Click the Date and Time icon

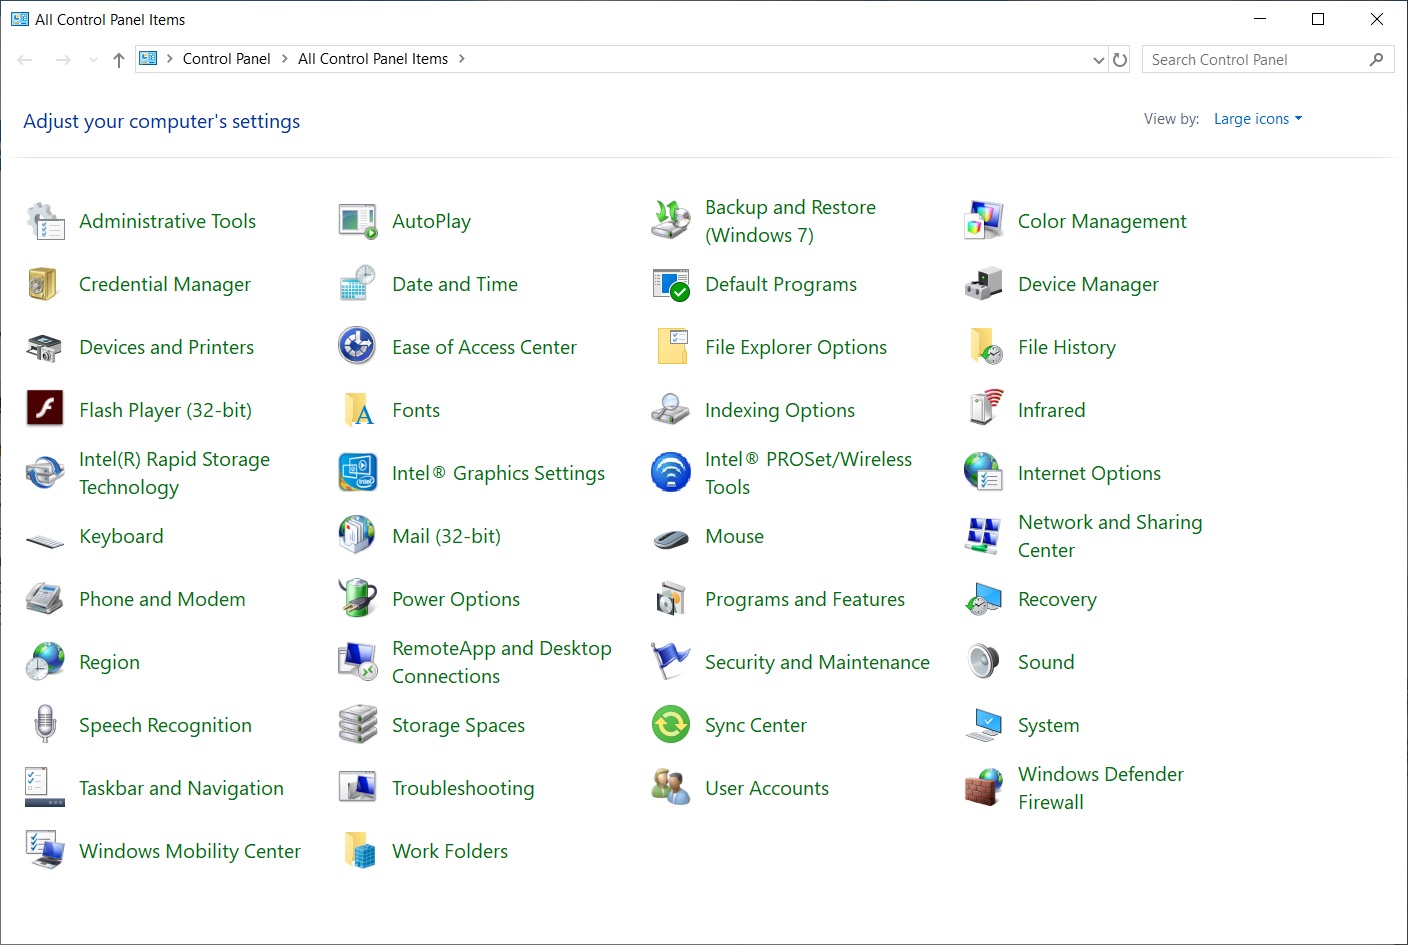358,284
